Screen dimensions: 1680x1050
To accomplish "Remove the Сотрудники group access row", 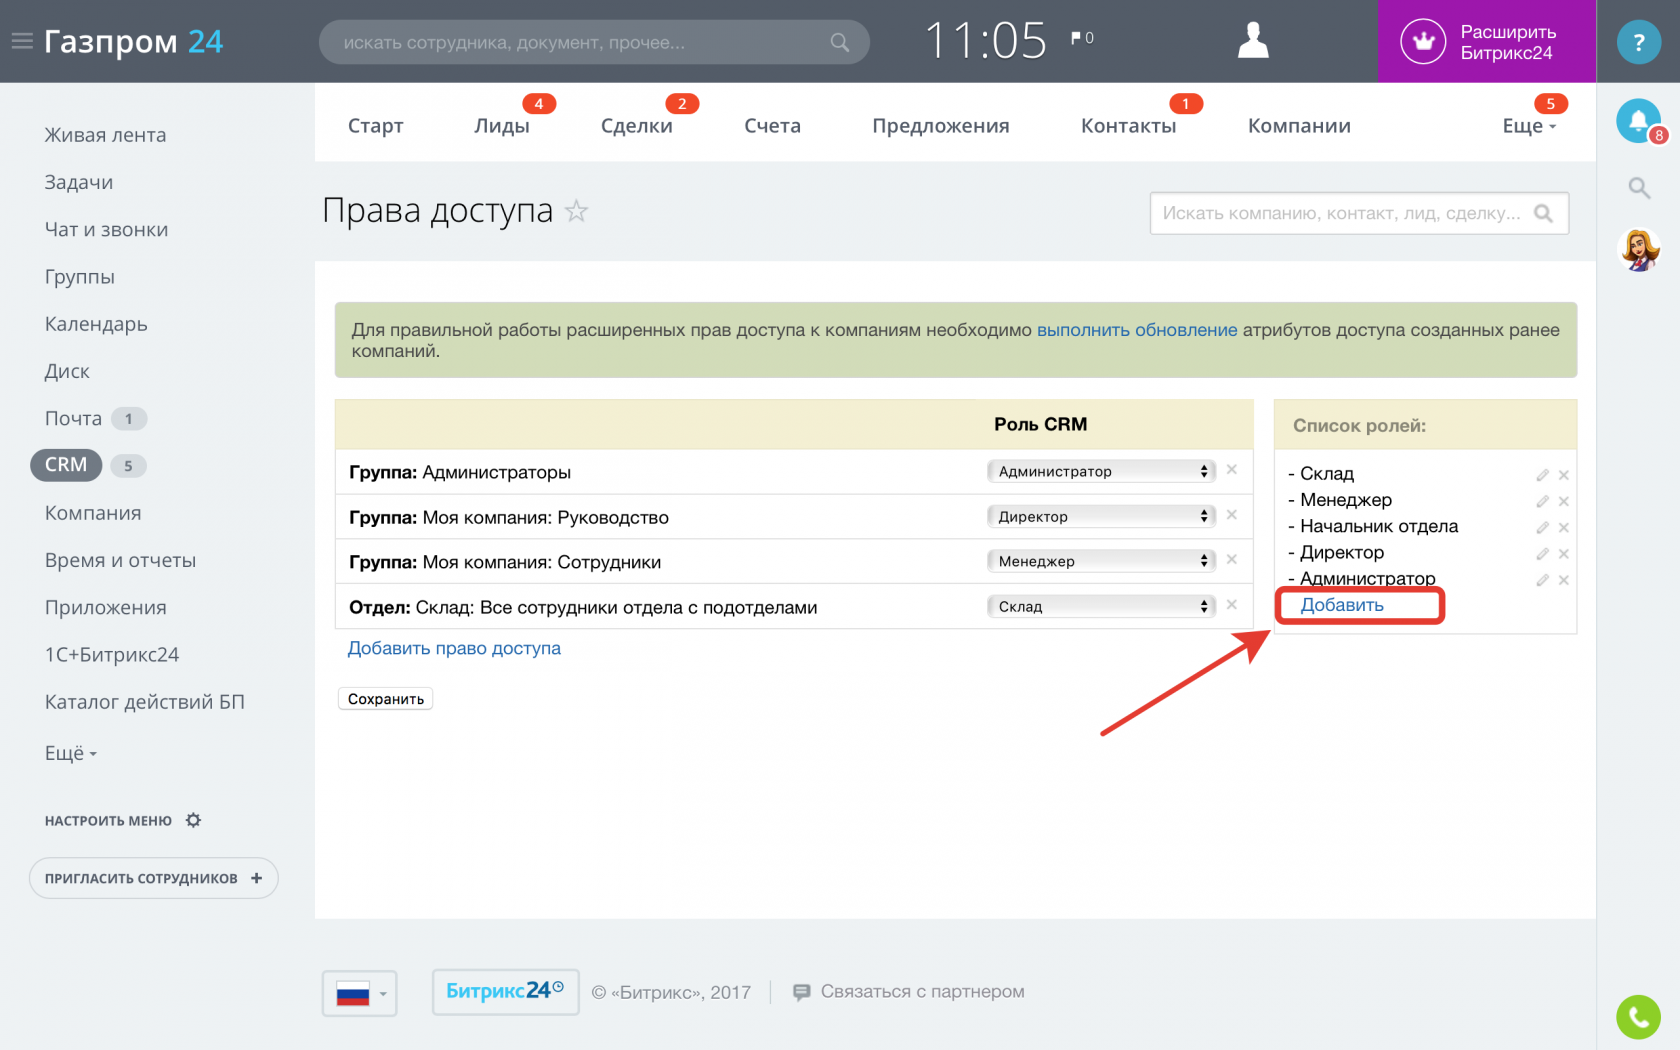I will [x=1232, y=559].
